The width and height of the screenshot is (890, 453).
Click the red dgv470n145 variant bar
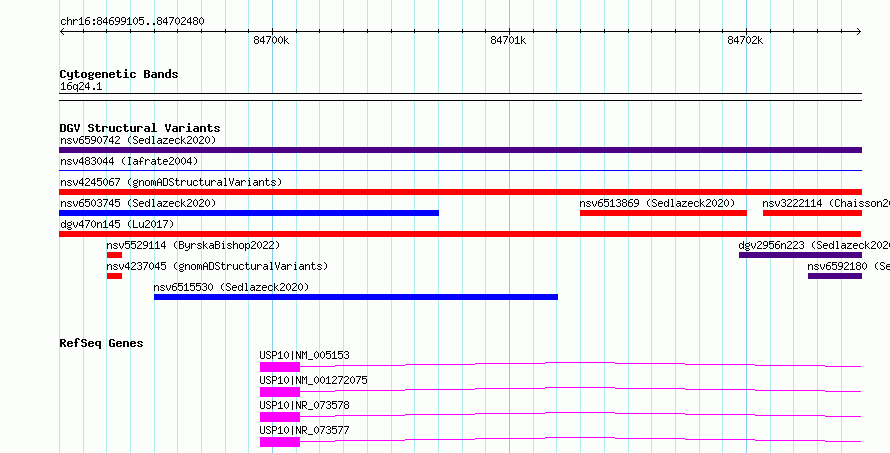tap(460, 234)
